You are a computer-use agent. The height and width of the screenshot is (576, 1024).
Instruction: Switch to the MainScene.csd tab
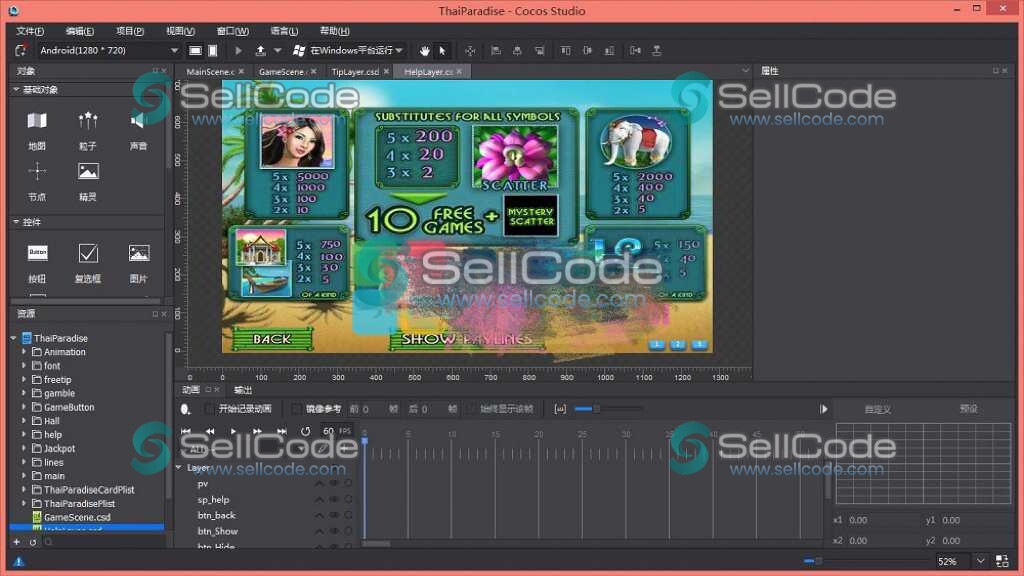[x=210, y=72]
